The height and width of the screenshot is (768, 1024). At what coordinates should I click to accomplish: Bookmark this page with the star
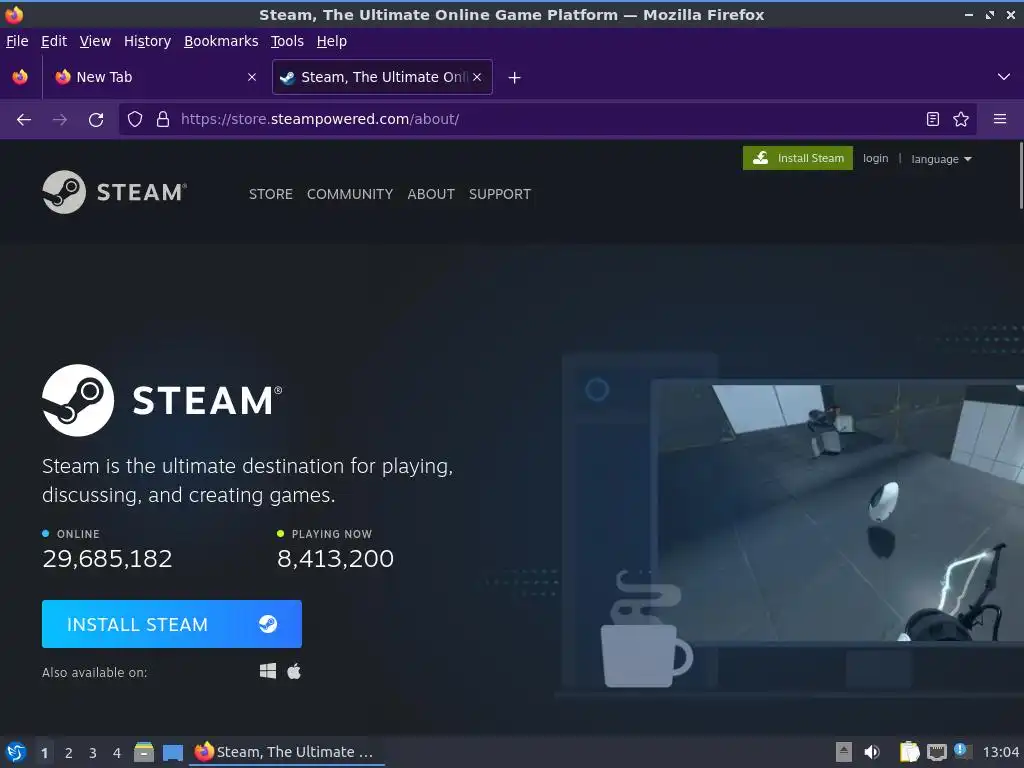point(961,119)
